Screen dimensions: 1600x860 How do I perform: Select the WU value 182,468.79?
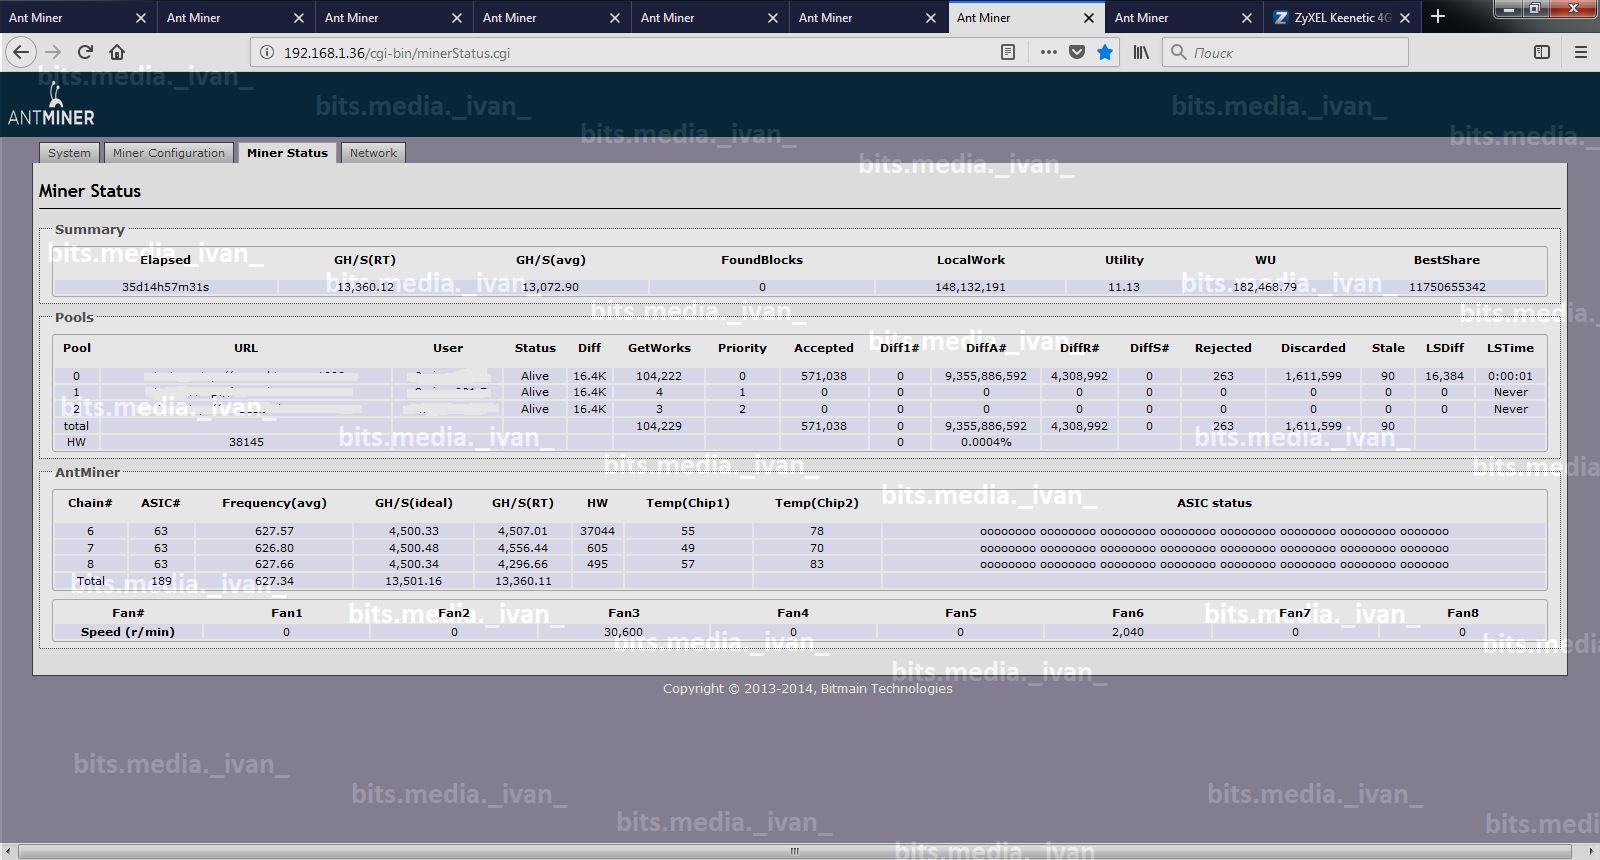pos(1265,287)
